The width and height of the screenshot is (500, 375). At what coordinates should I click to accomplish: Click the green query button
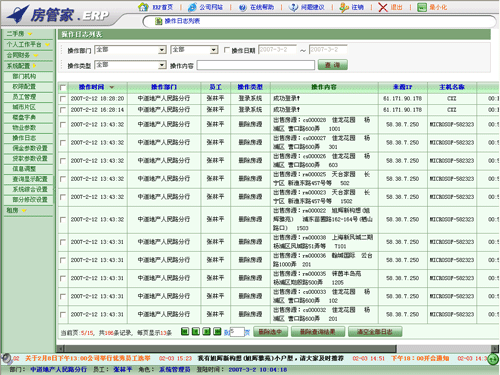tap(333, 65)
